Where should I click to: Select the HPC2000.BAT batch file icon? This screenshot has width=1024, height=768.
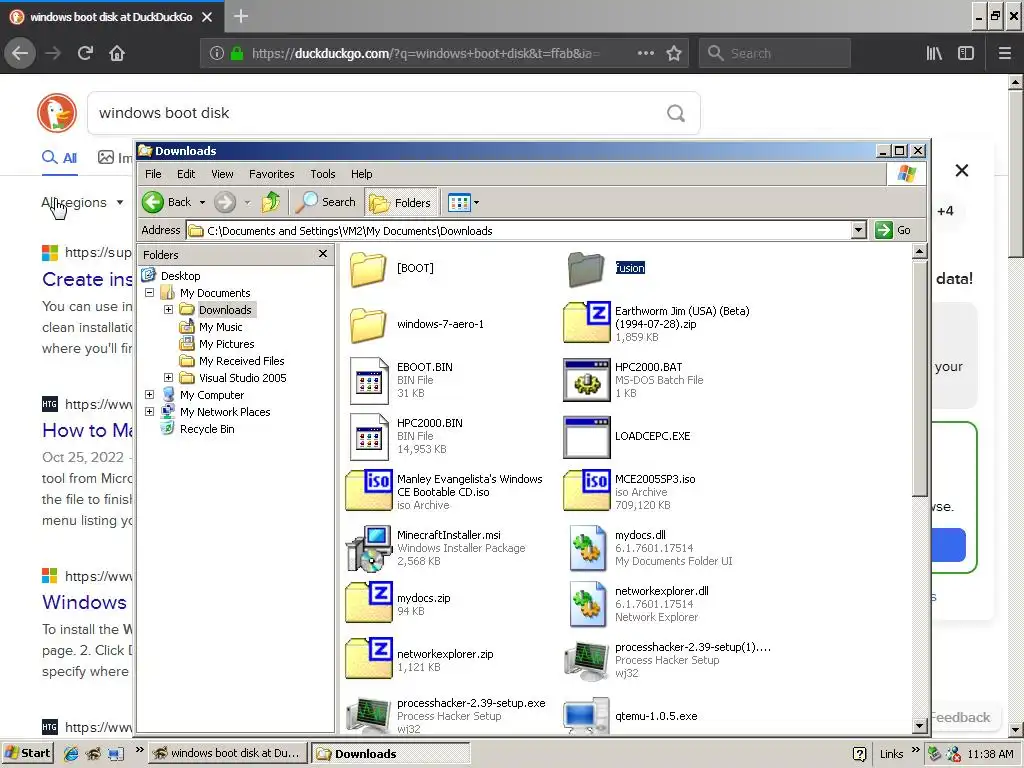tap(586, 381)
